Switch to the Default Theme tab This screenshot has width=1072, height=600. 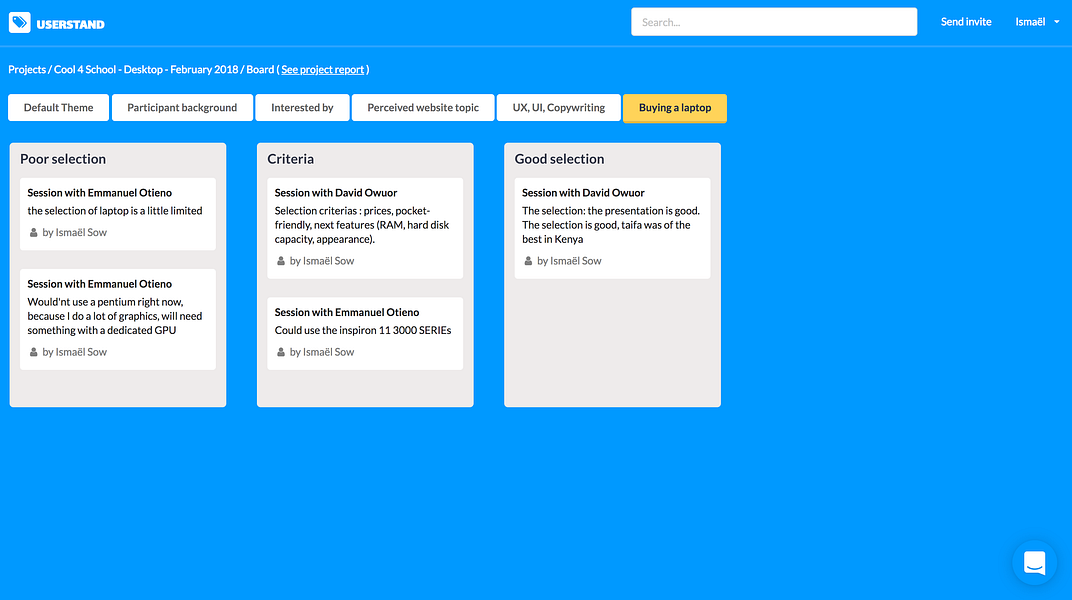[x=58, y=107]
